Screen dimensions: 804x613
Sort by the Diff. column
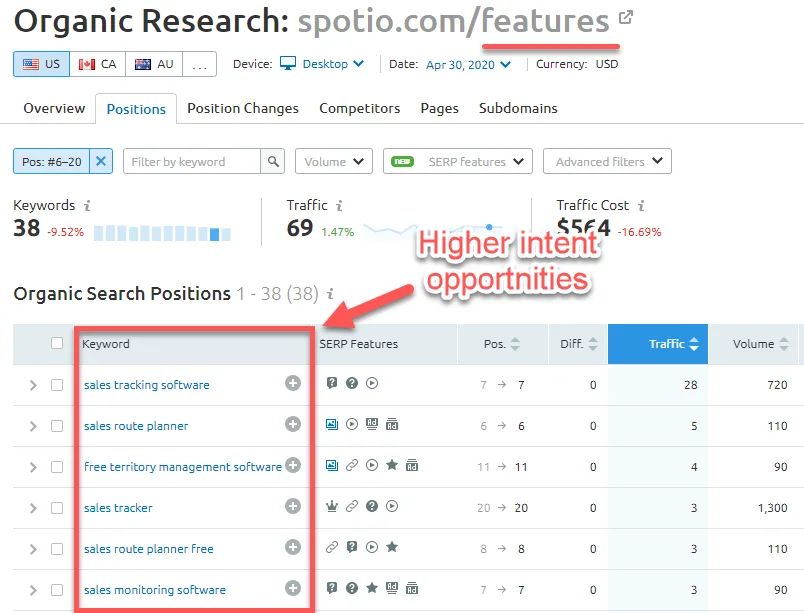tap(579, 344)
